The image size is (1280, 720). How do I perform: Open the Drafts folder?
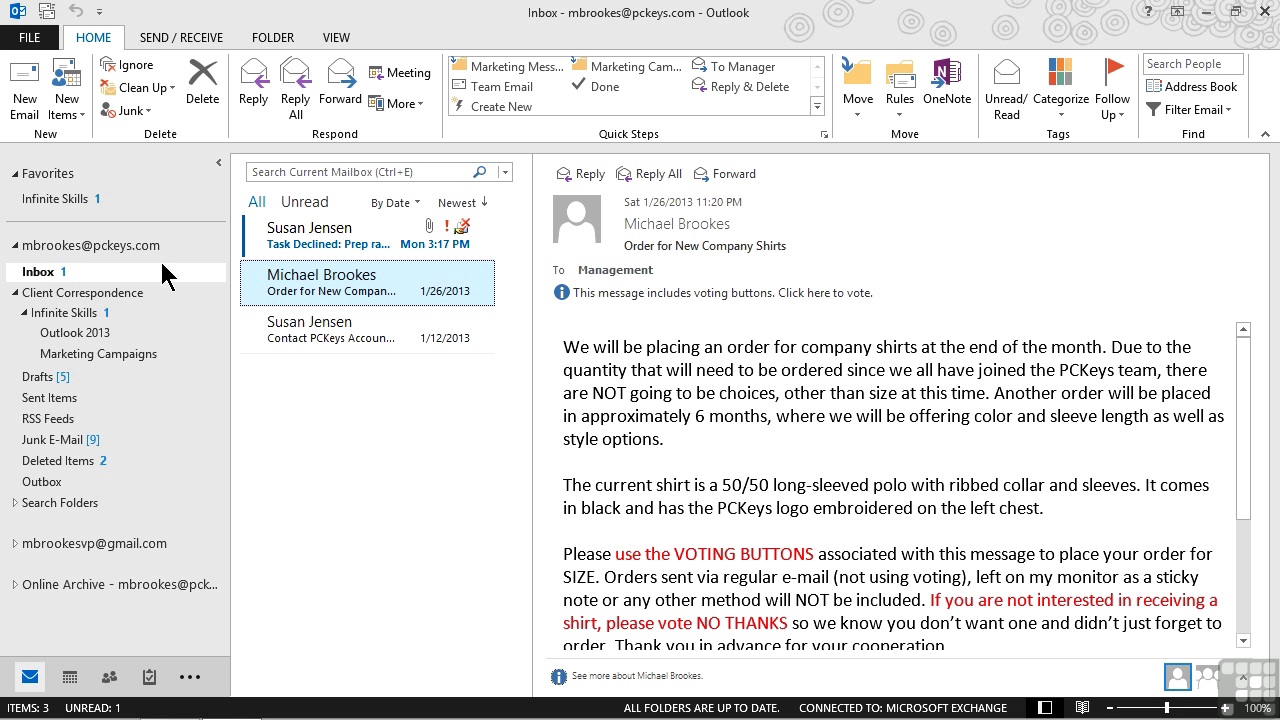pyautogui.click(x=46, y=377)
